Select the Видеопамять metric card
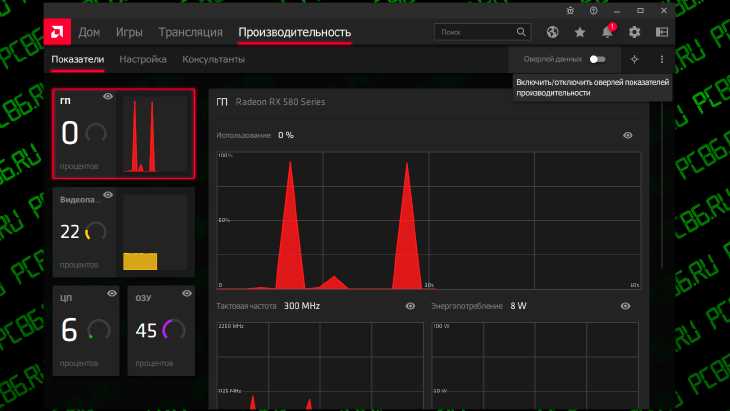Screen dimensions: 730x411 pos(124,232)
